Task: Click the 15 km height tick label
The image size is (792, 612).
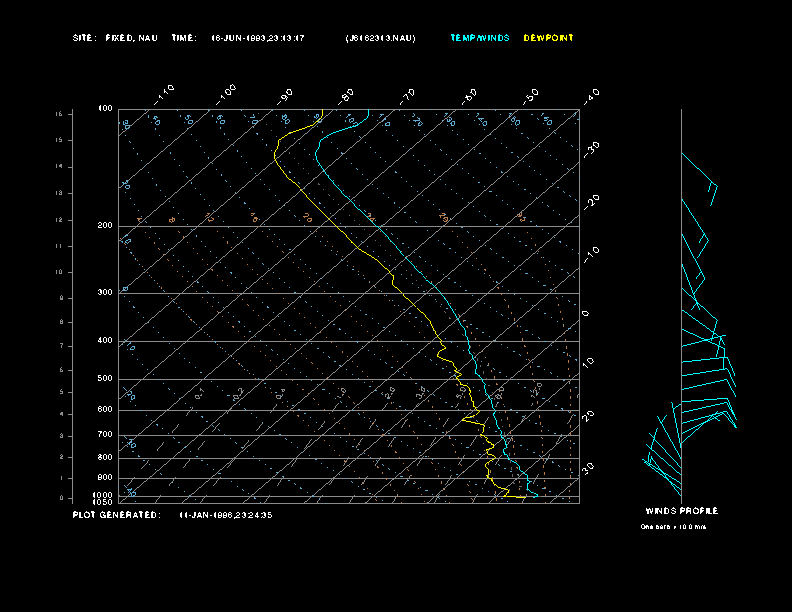Action: tap(59, 114)
